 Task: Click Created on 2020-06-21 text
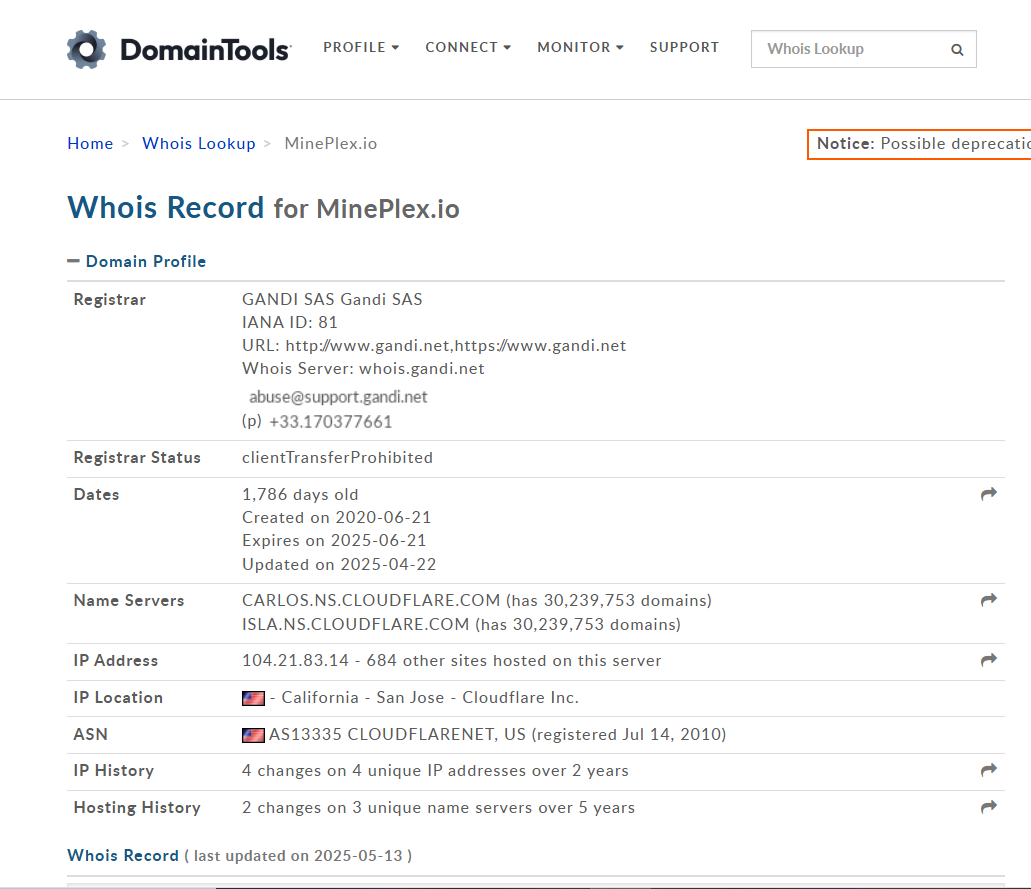(336, 517)
